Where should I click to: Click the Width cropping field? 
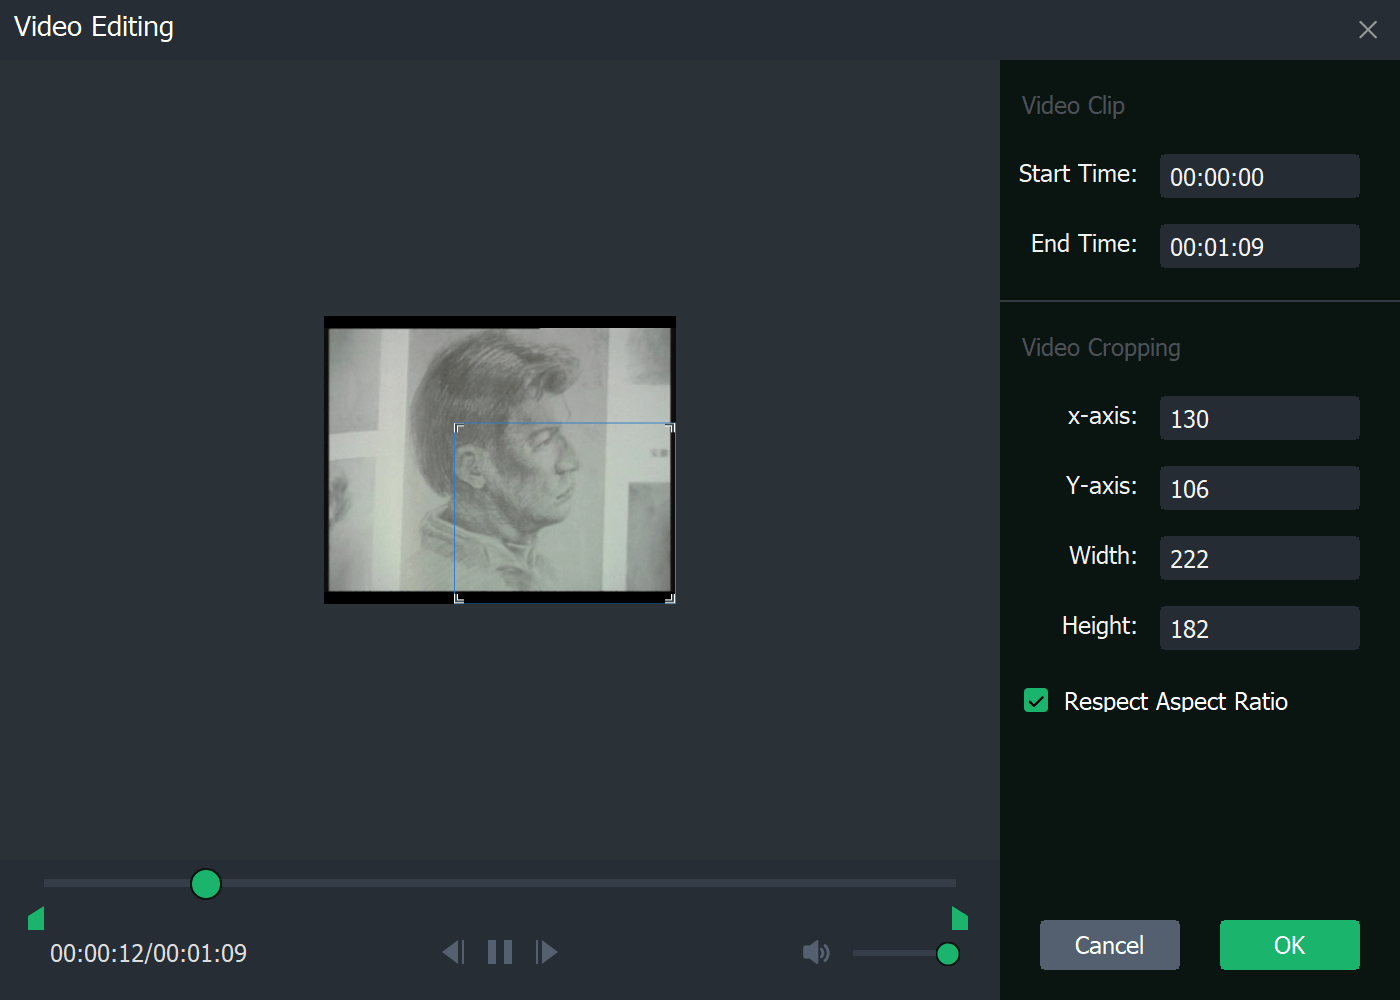tap(1259, 558)
